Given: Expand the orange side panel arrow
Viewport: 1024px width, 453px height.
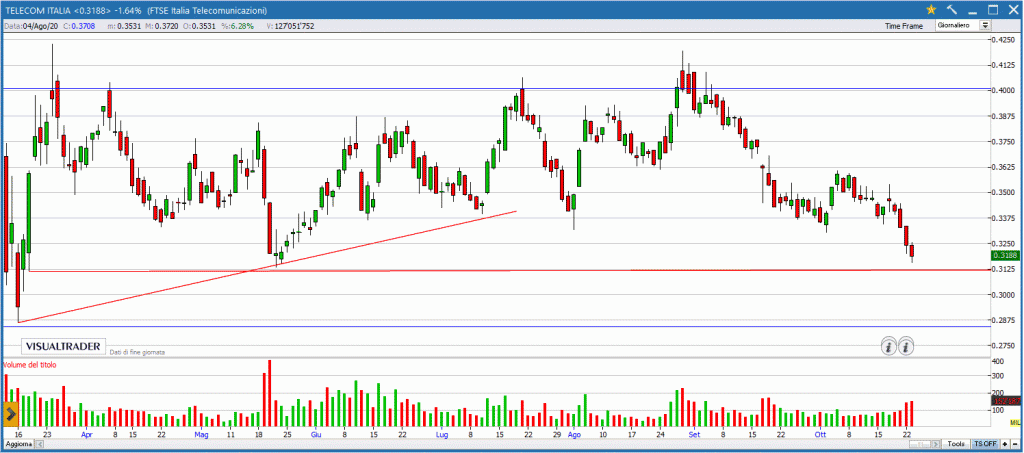Looking at the screenshot, I should pos(10,414).
